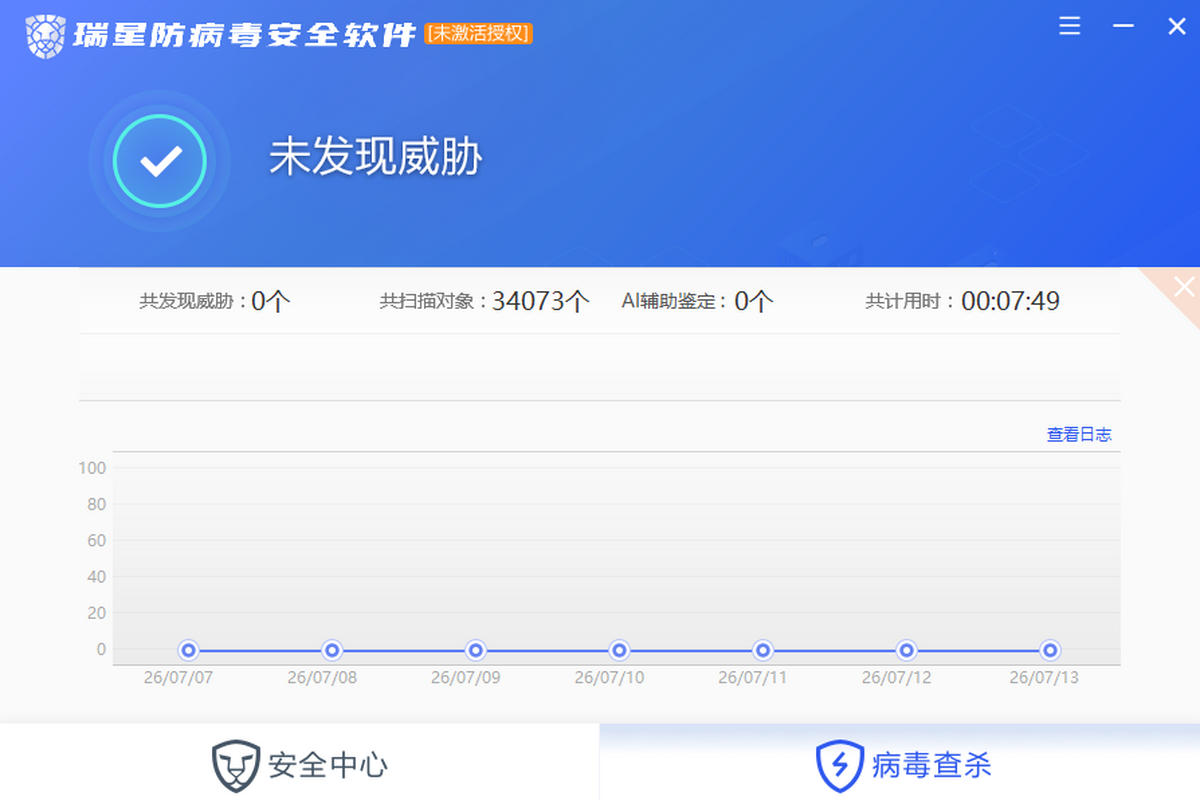This screenshot has height=800, width=1200.
Task: Open 查看日志 log link
Action: pyautogui.click(x=1079, y=434)
